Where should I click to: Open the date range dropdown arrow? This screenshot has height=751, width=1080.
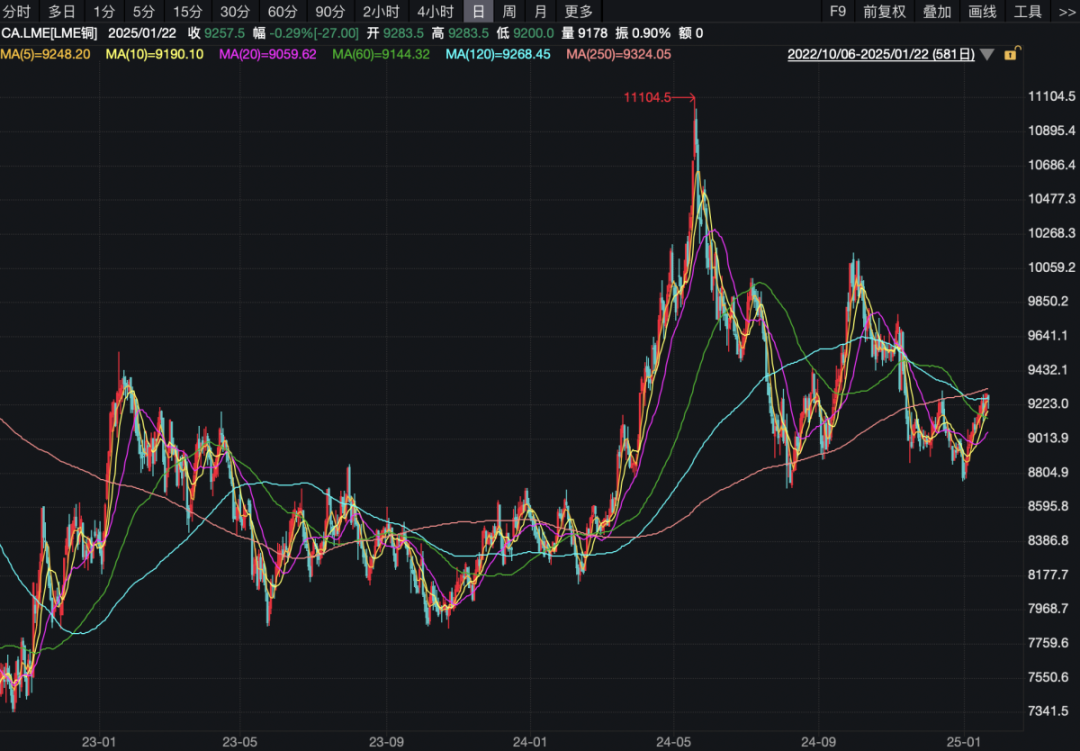click(987, 54)
